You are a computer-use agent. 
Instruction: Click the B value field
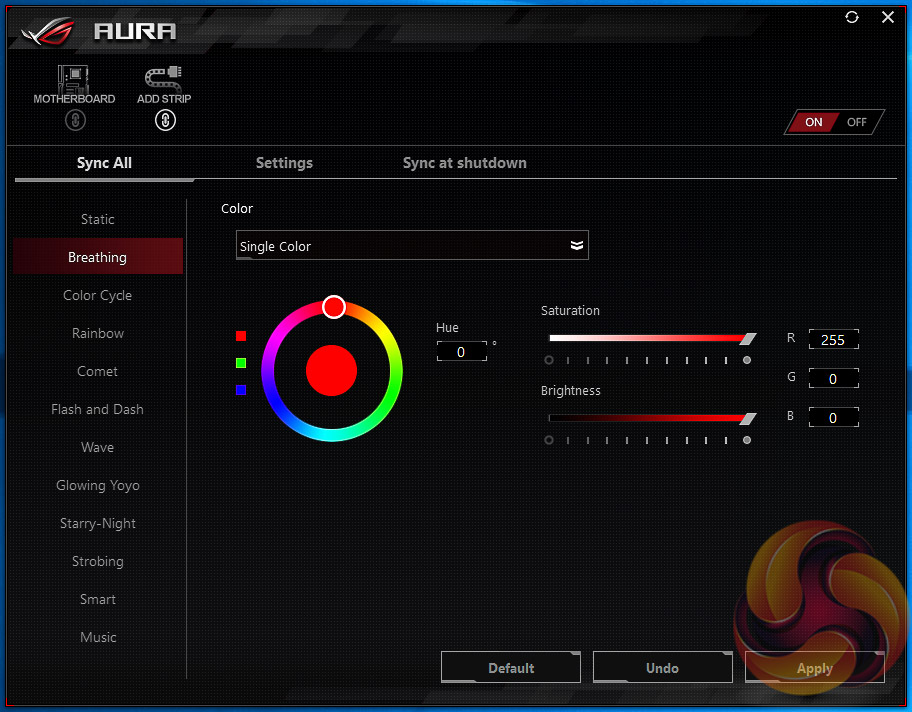coord(833,417)
